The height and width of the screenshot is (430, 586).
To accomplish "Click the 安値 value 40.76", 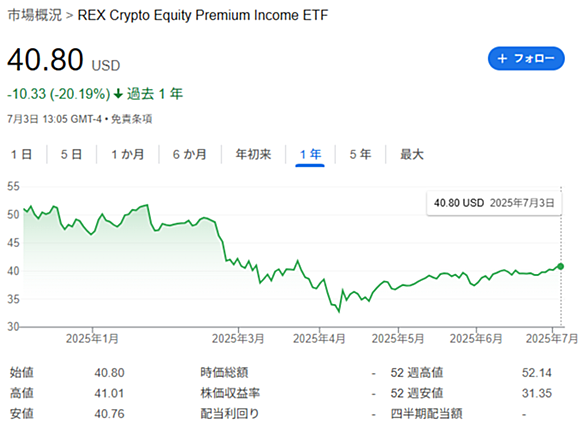I will pos(109,414).
